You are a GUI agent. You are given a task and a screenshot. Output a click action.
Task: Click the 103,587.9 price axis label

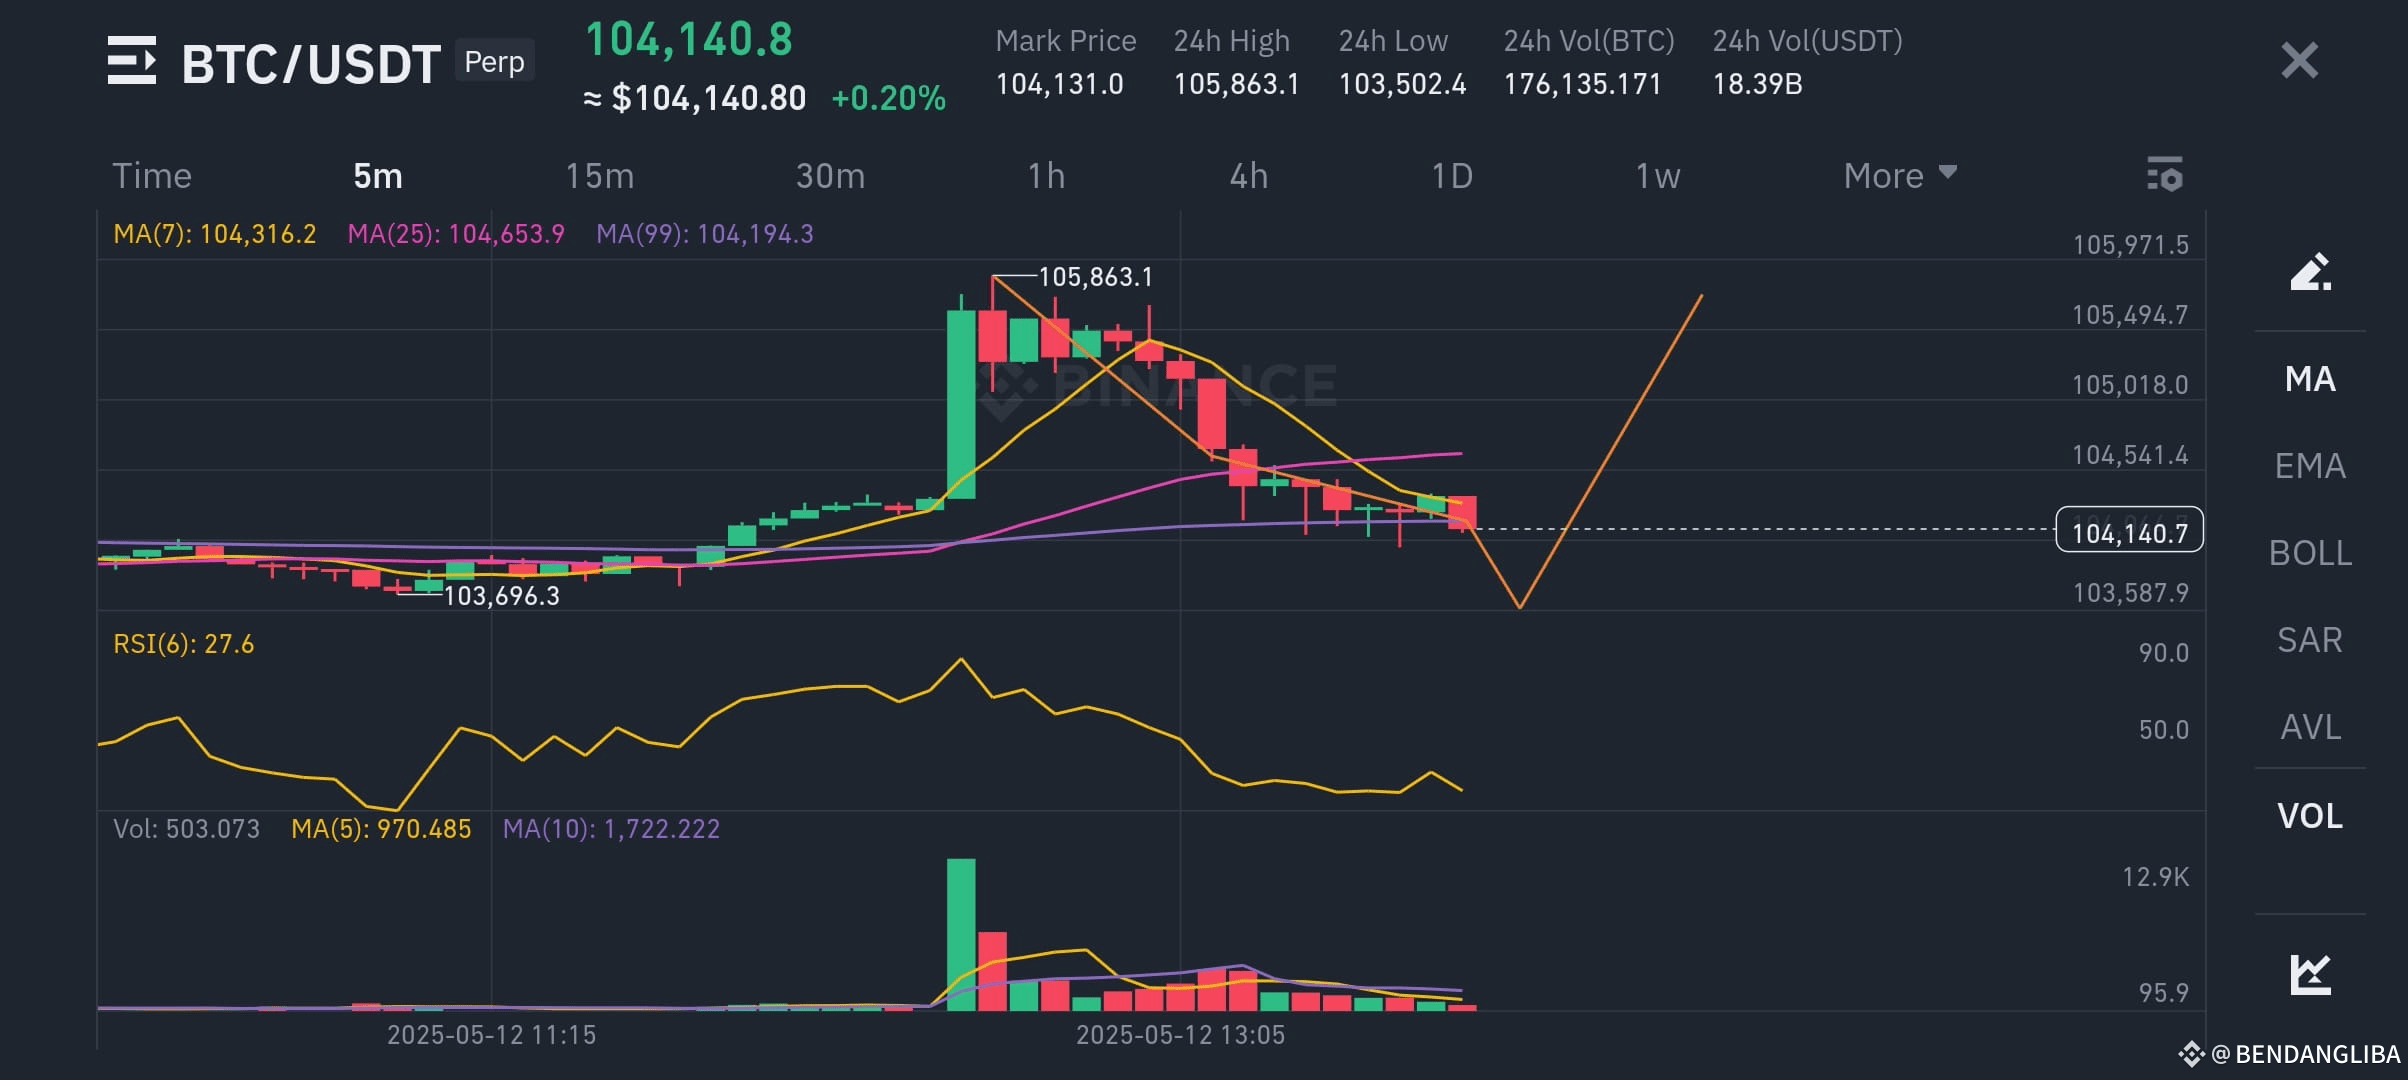click(x=2130, y=593)
